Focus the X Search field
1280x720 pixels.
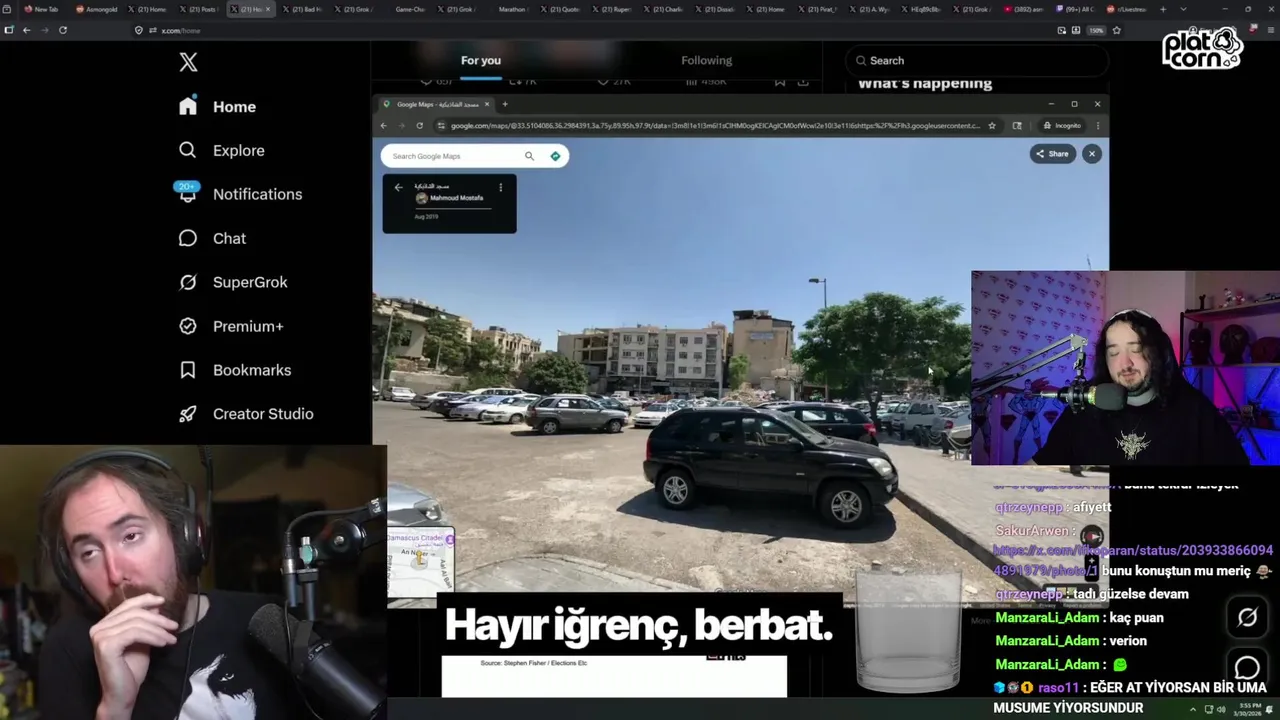click(977, 60)
